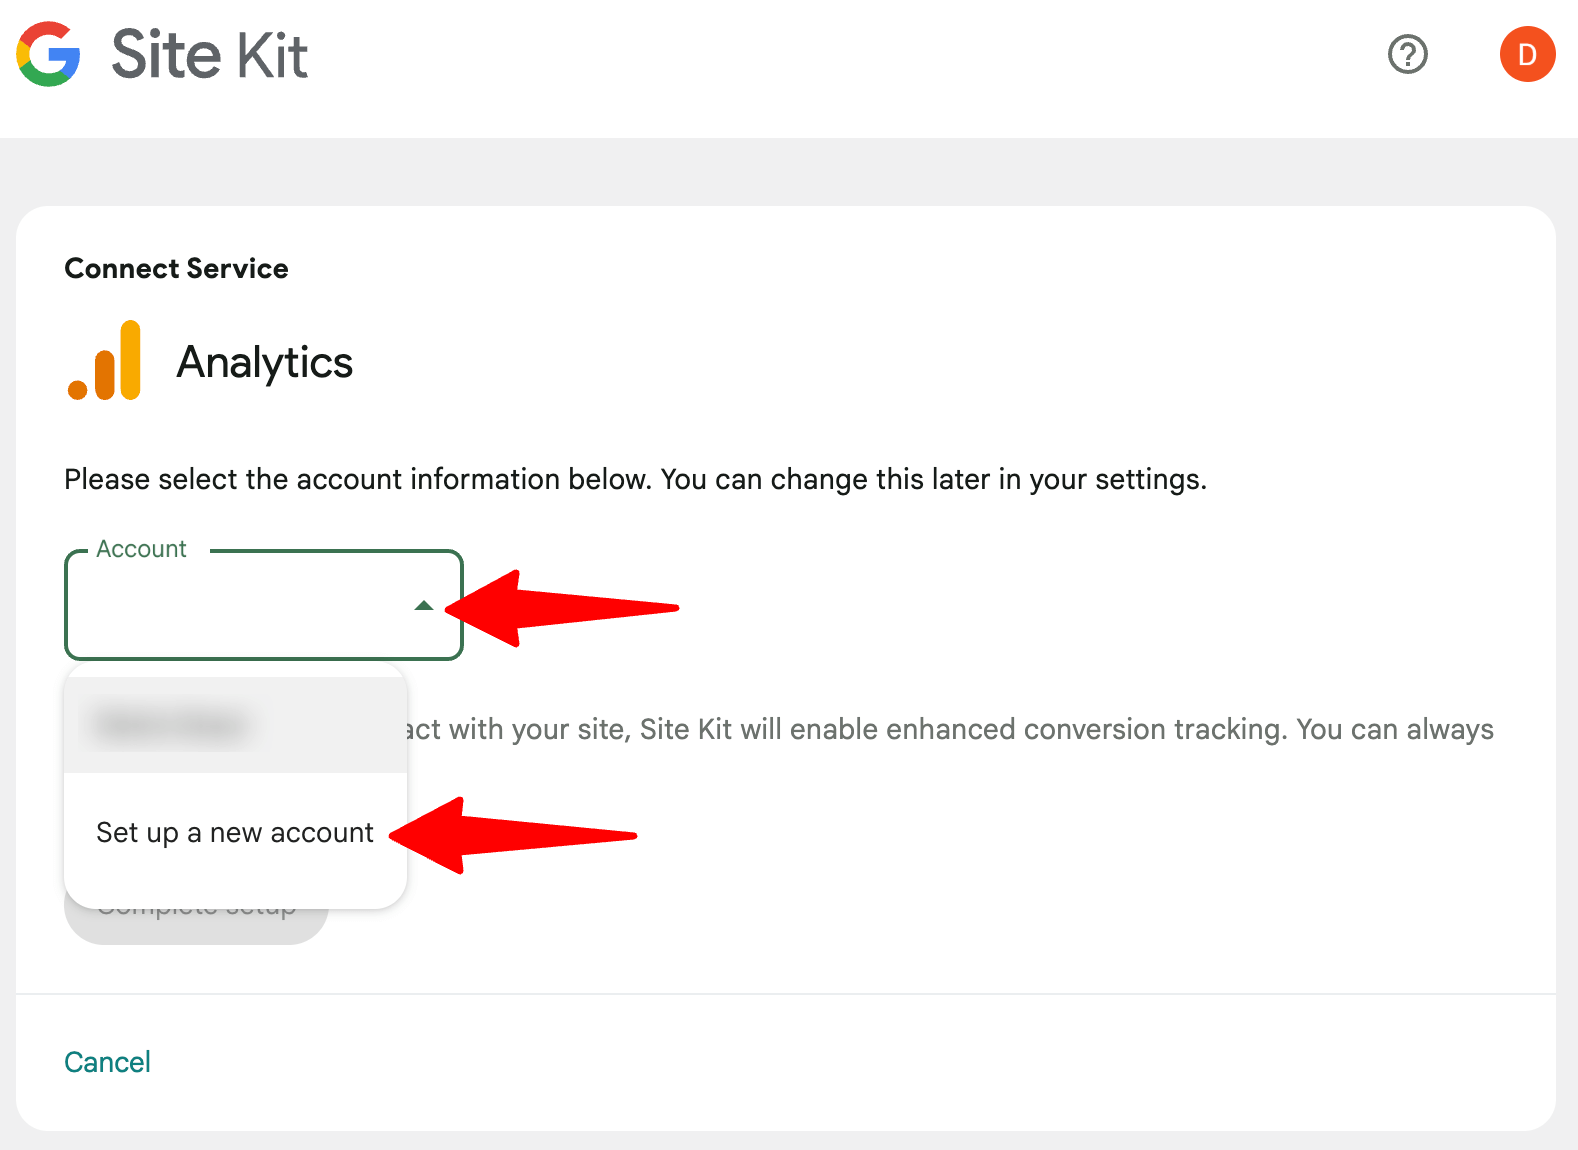Click the Connect Service heading
Viewport: 1578px width, 1150px height.
coord(176,268)
